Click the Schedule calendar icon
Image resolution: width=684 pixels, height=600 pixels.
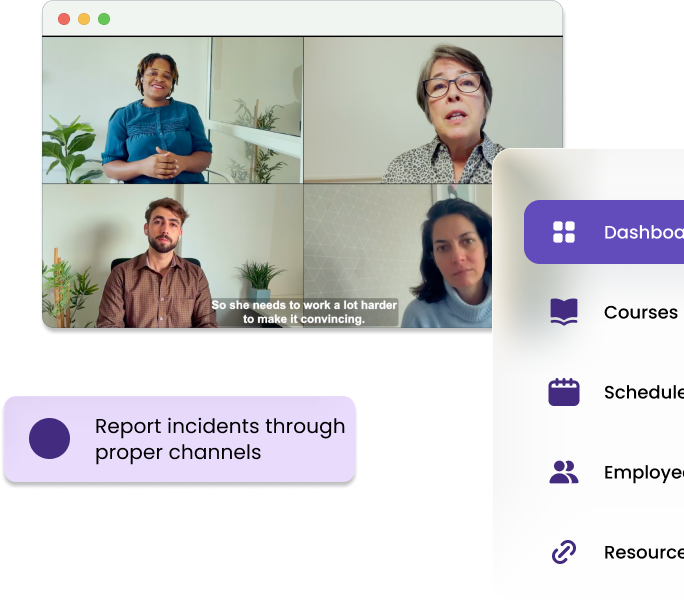[x=564, y=392]
